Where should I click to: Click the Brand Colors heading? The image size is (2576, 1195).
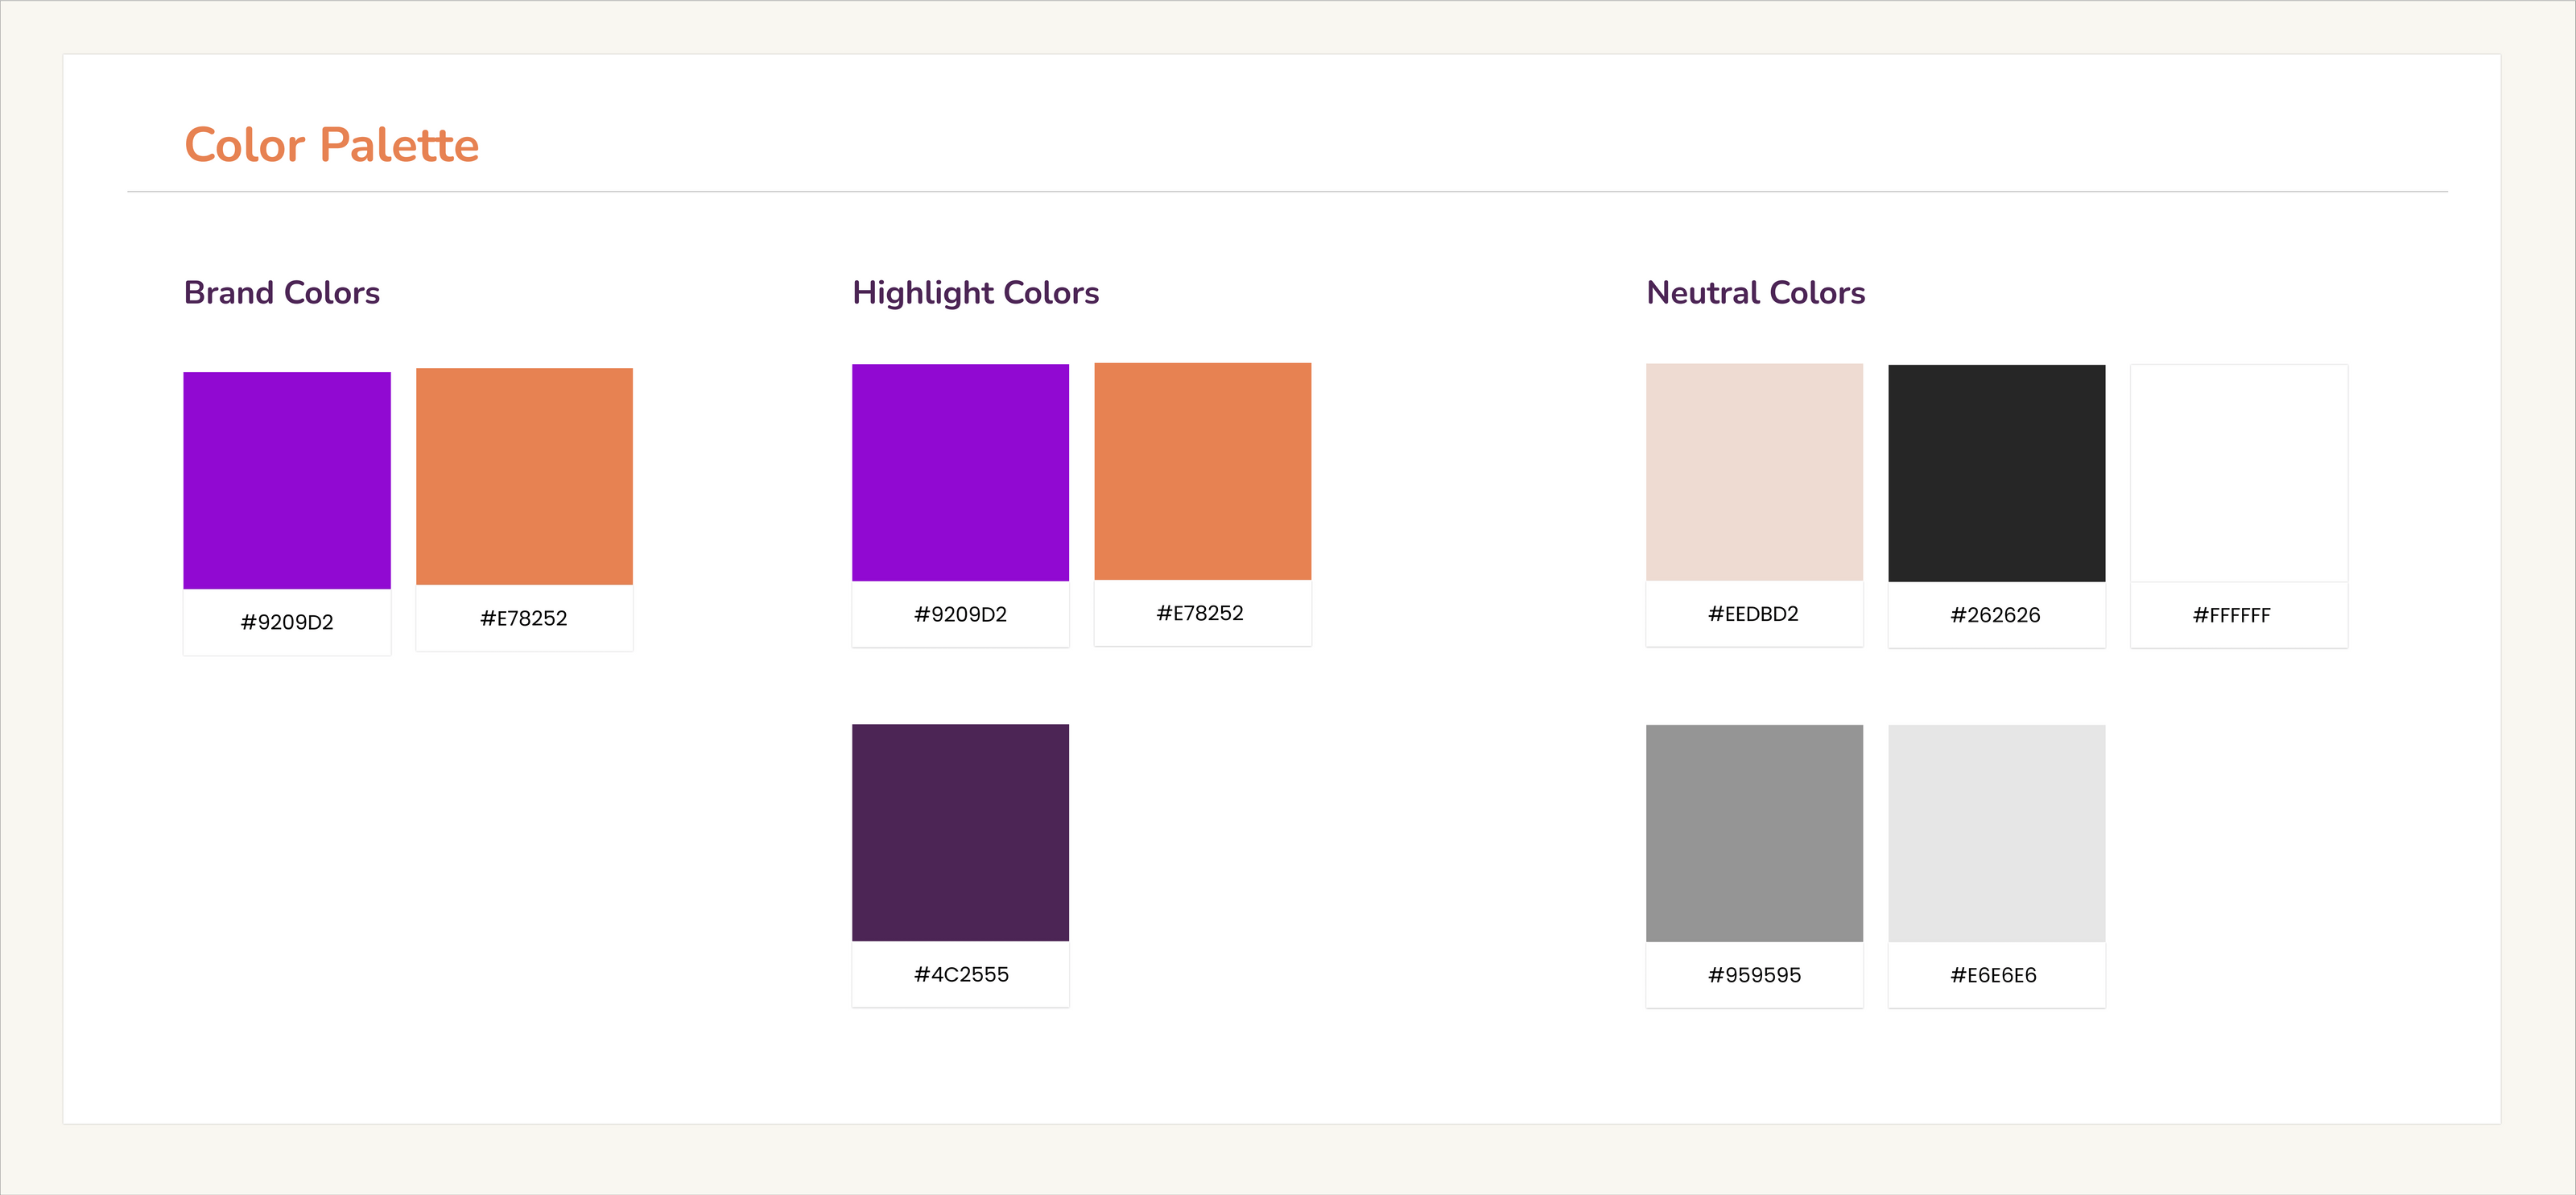click(x=282, y=293)
